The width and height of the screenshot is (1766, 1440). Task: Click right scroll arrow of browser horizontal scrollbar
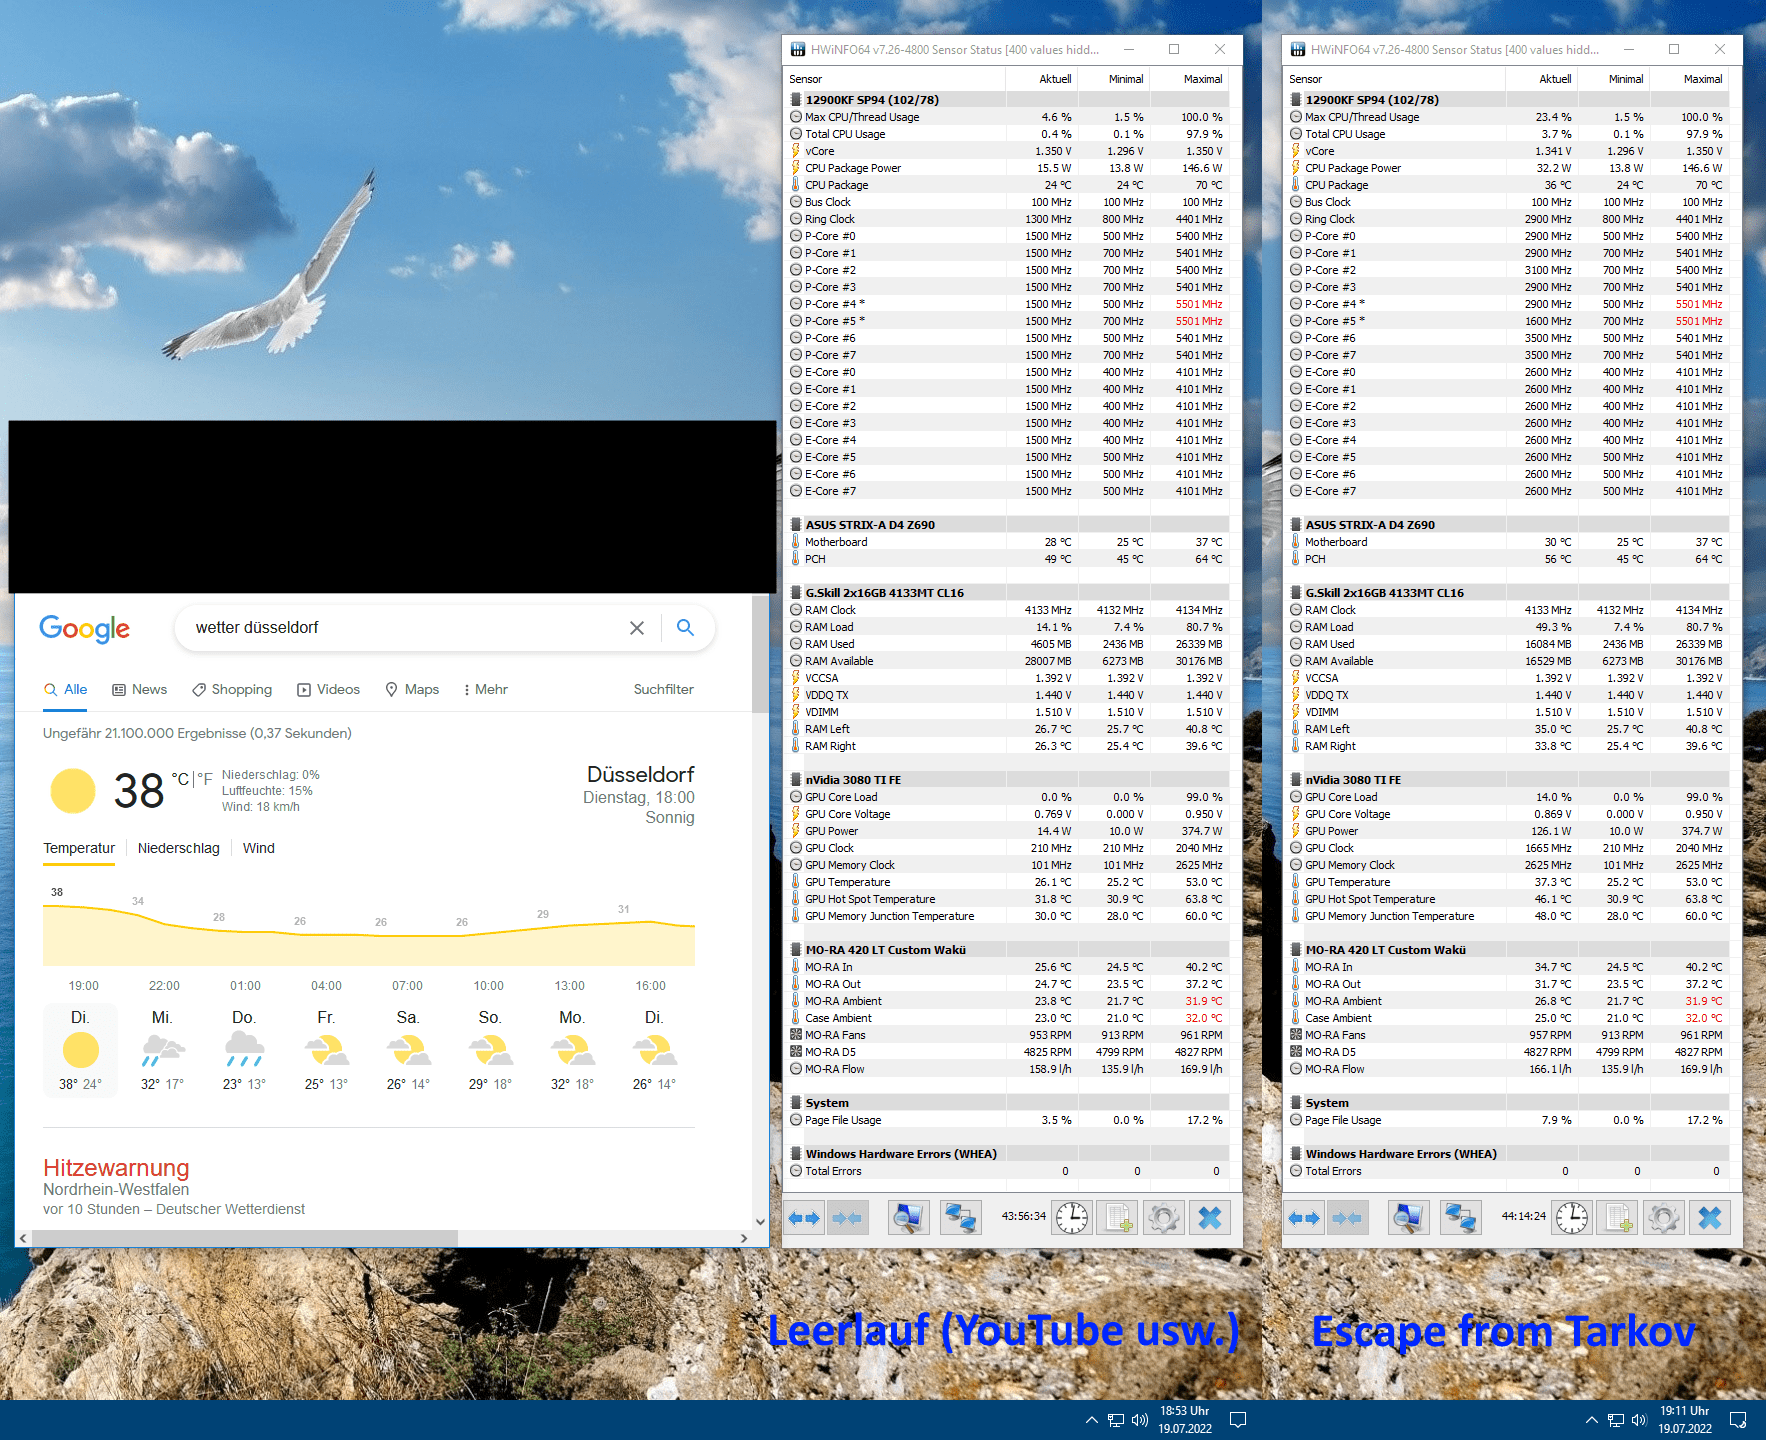pos(743,1238)
